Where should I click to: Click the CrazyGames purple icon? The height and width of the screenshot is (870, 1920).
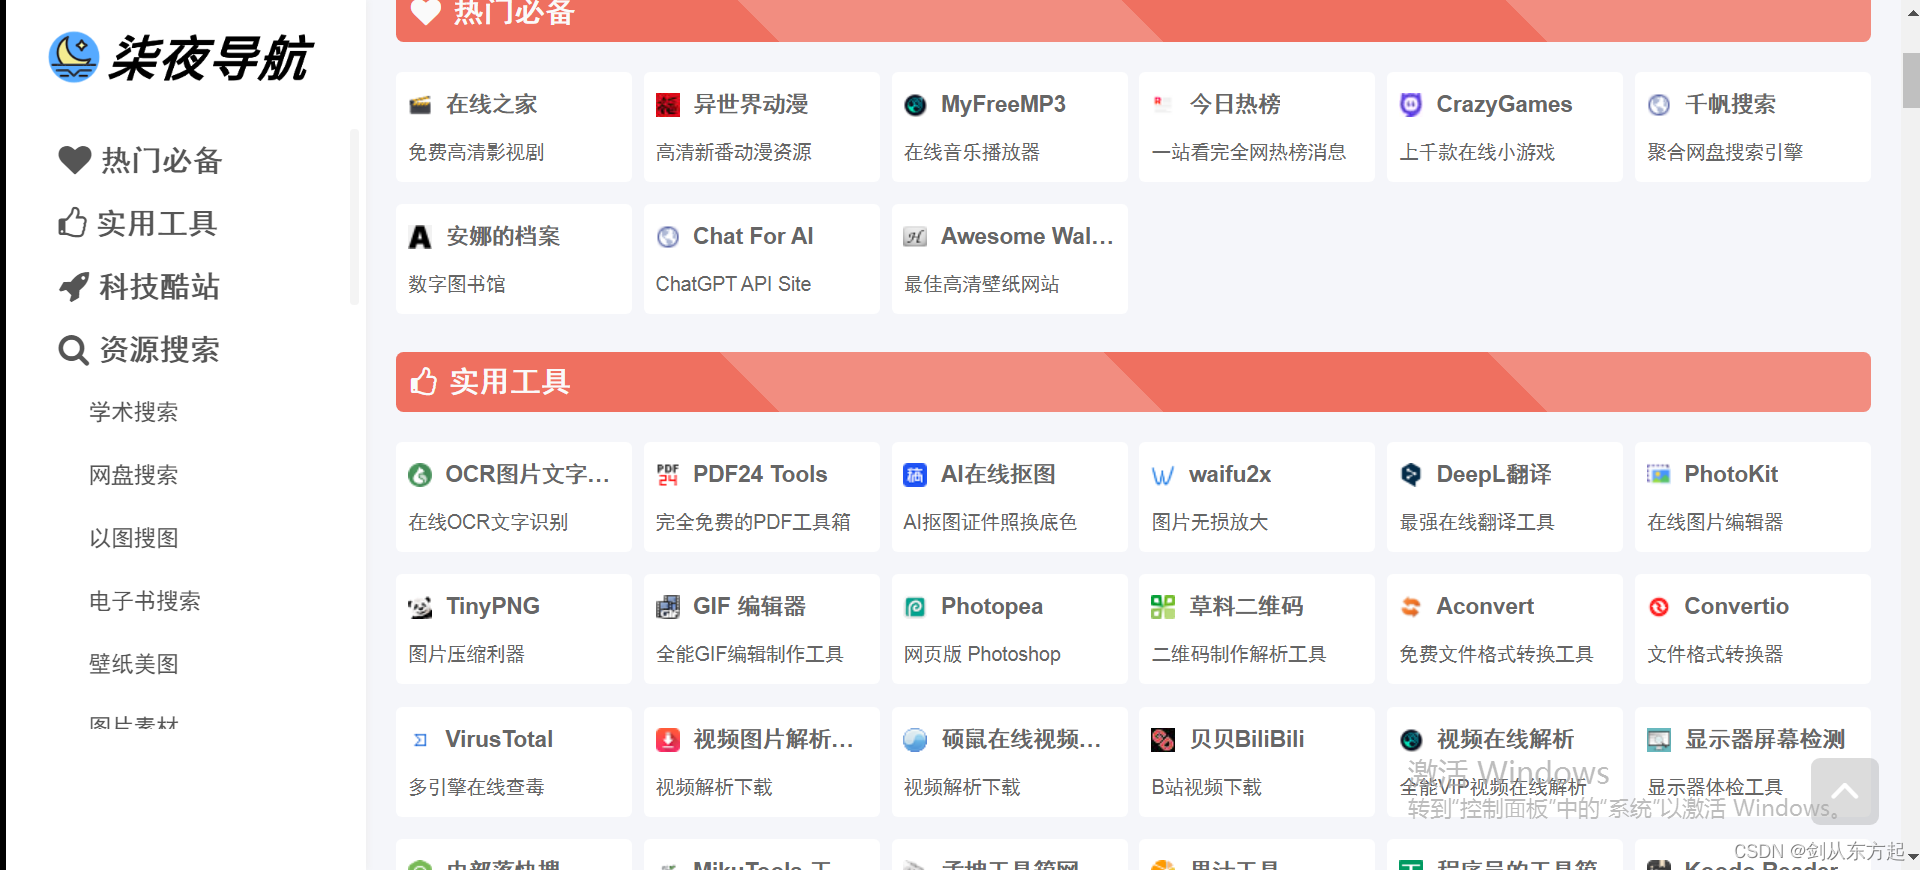click(1411, 105)
